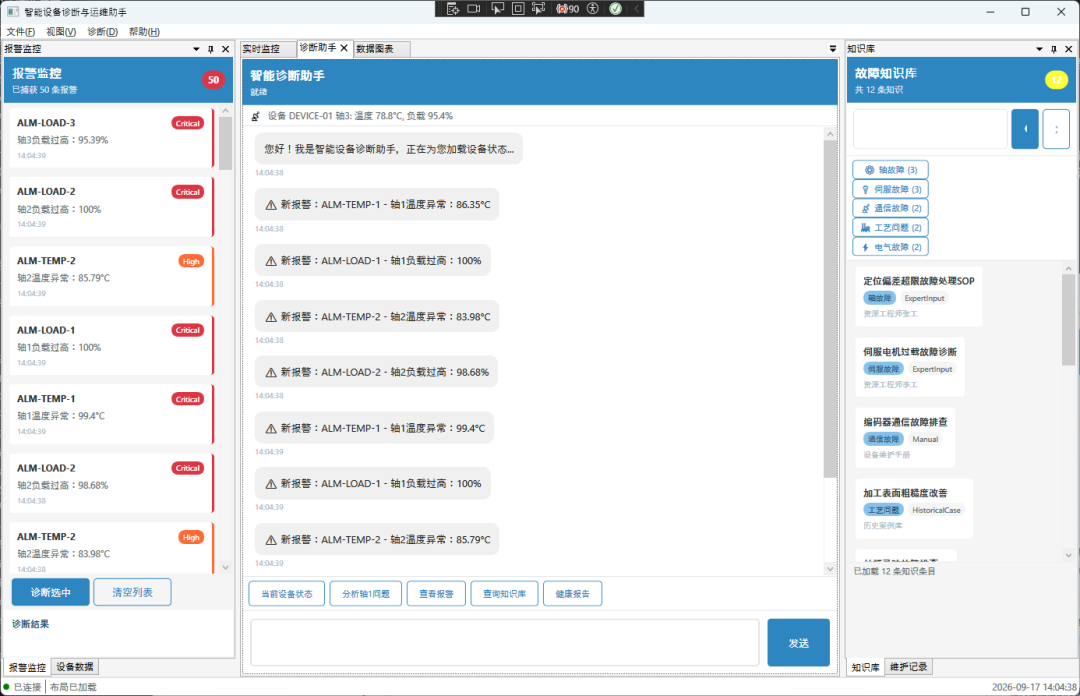Click the 健康报告 quick action

[x=572, y=594]
